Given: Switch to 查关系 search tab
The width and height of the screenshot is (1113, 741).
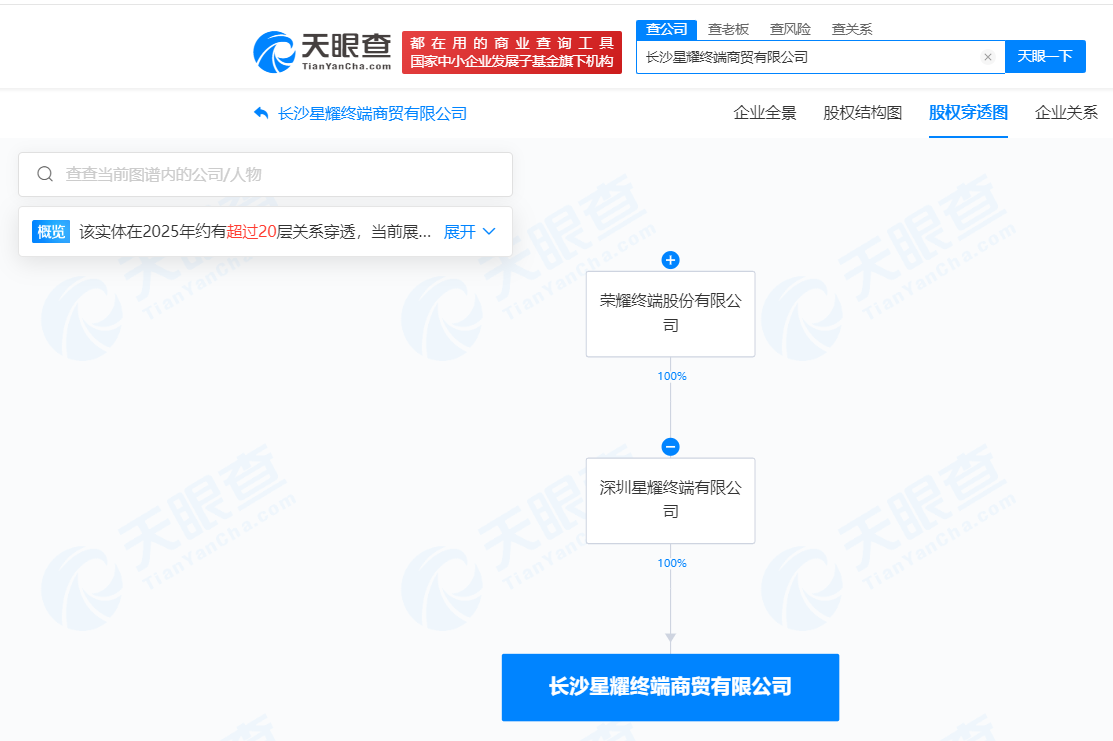Looking at the screenshot, I should [x=852, y=29].
